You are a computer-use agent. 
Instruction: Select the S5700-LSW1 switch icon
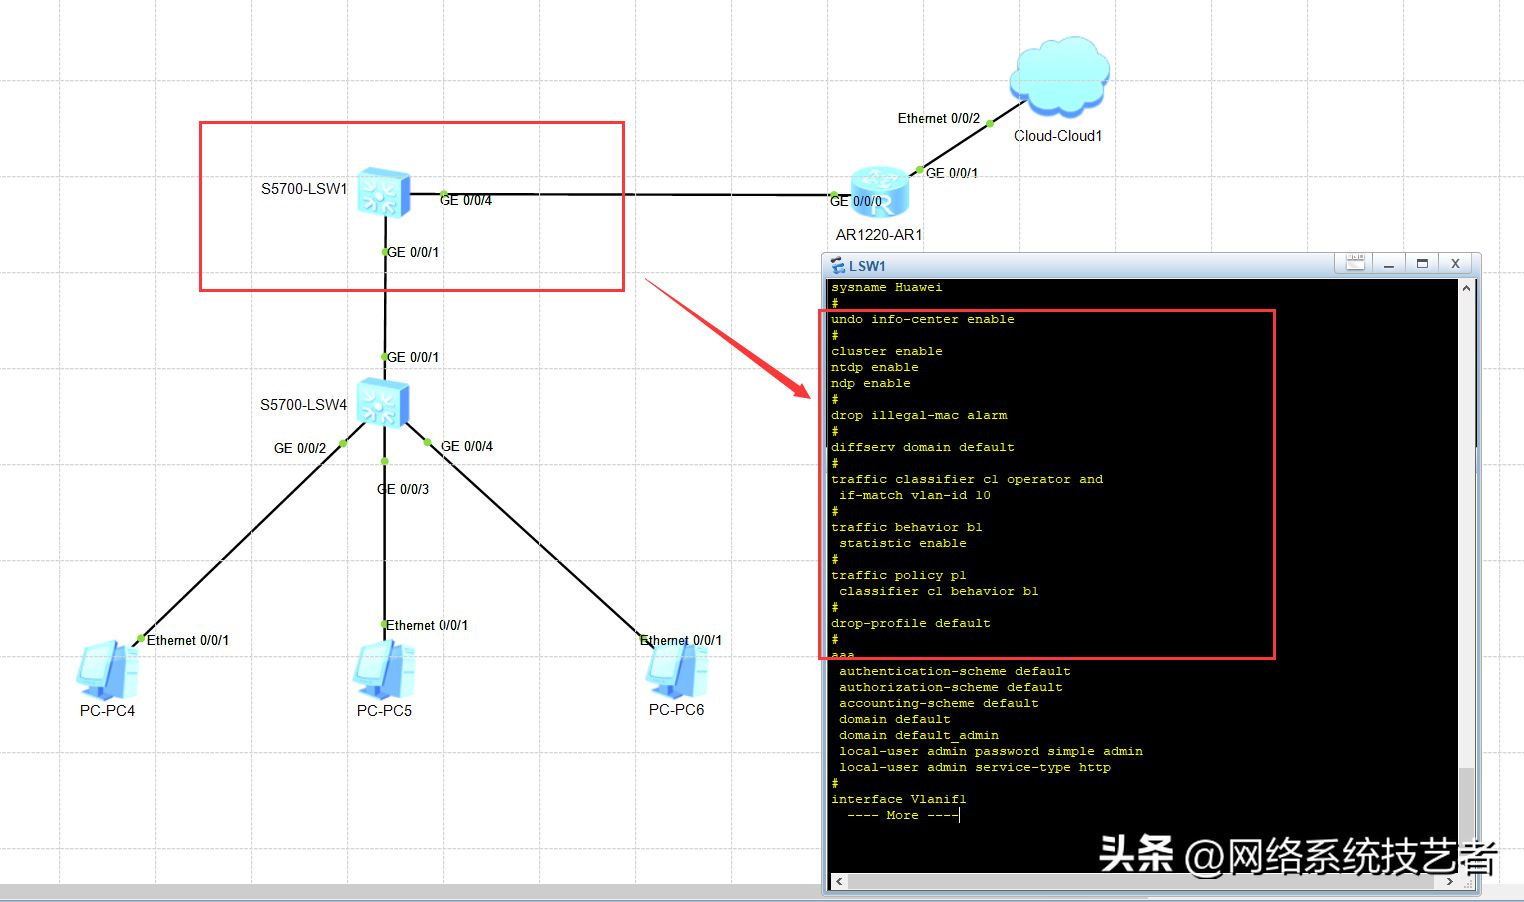(x=384, y=192)
